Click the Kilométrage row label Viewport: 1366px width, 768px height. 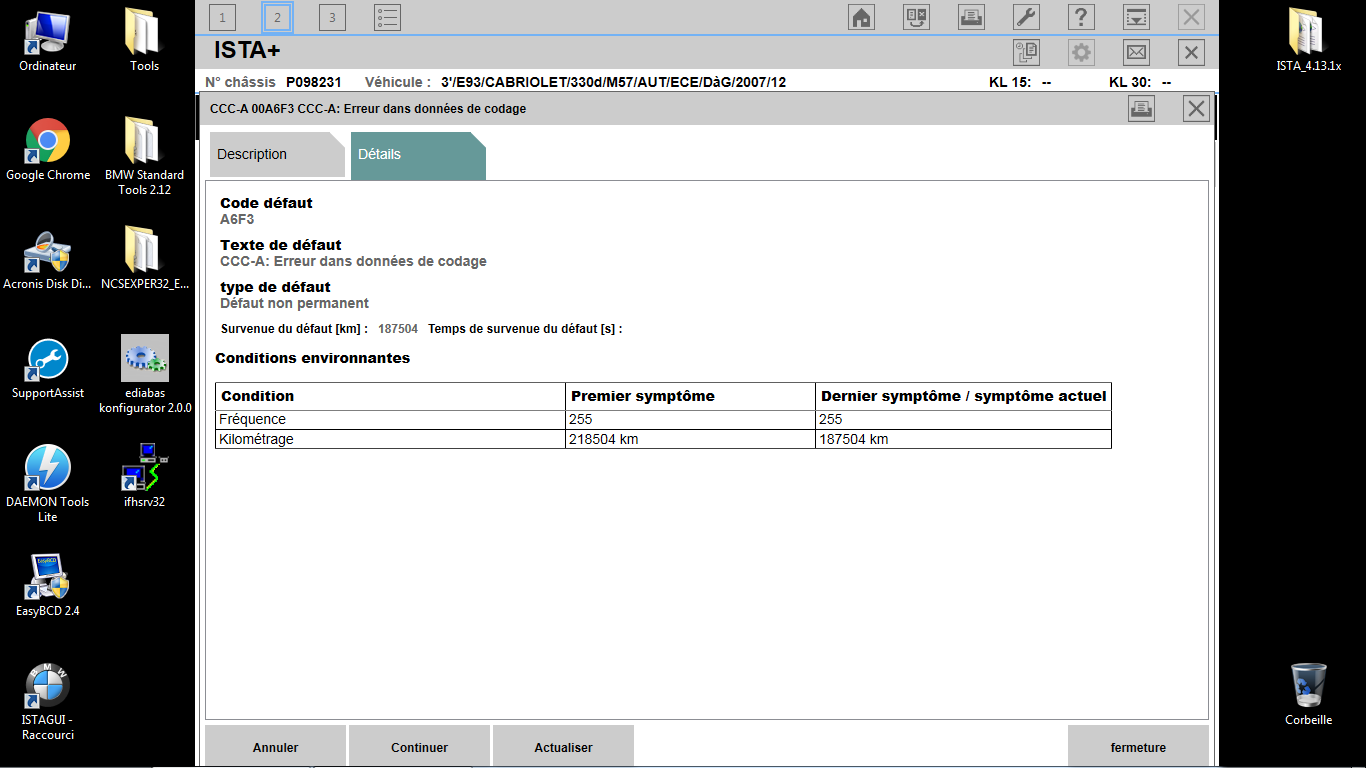256,439
